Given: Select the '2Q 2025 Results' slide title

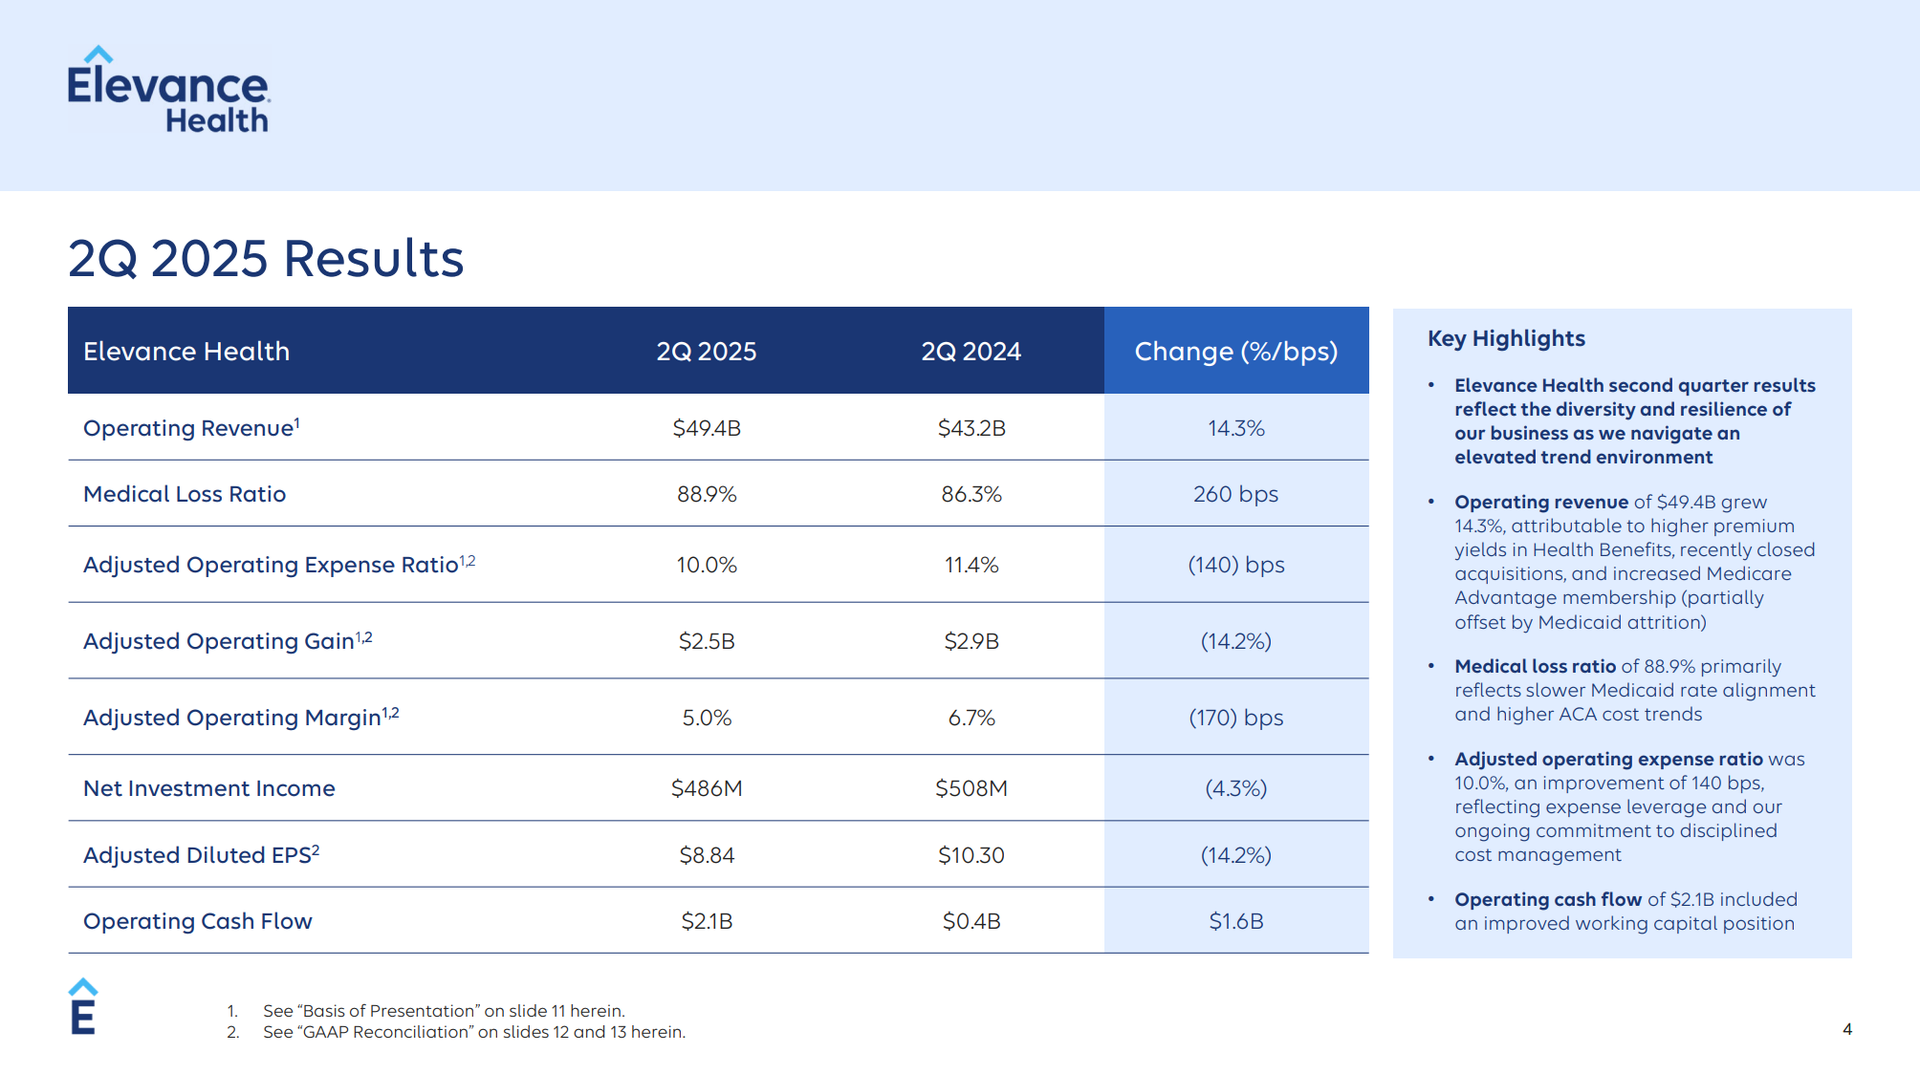Looking at the screenshot, I should [x=266, y=258].
